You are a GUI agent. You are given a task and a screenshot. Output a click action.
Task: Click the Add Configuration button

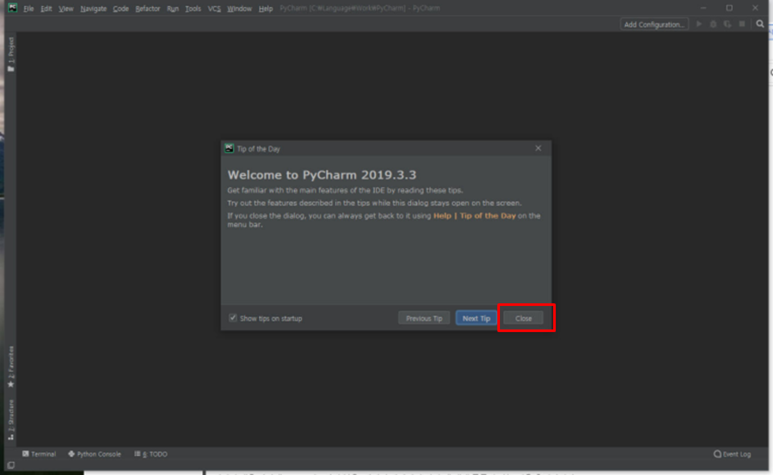(x=654, y=24)
